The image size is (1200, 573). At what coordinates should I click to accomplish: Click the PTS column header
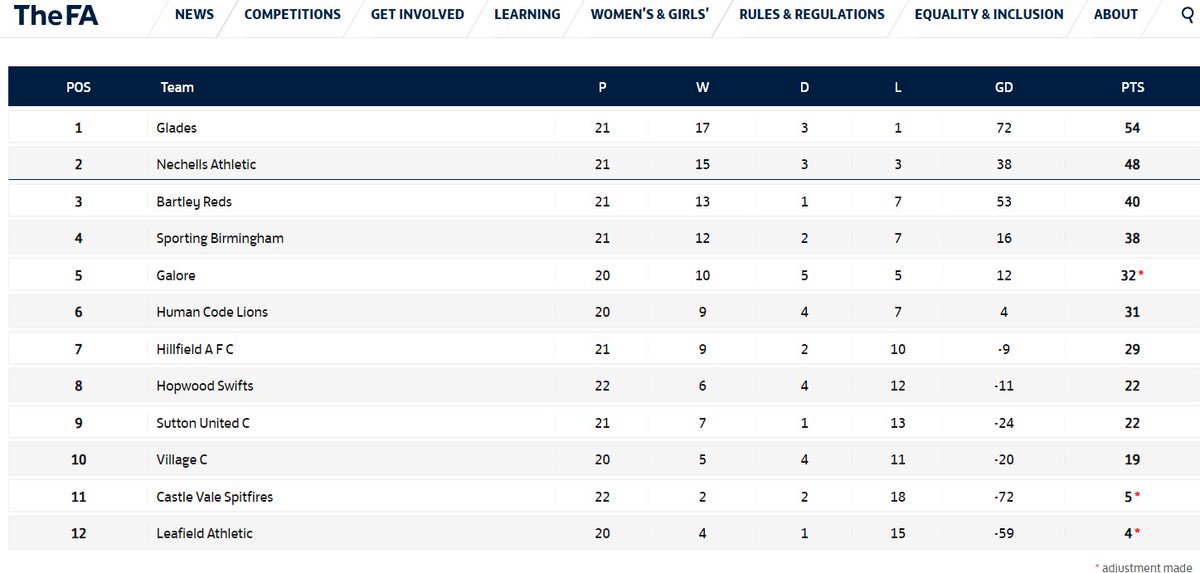click(x=1132, y=87)
